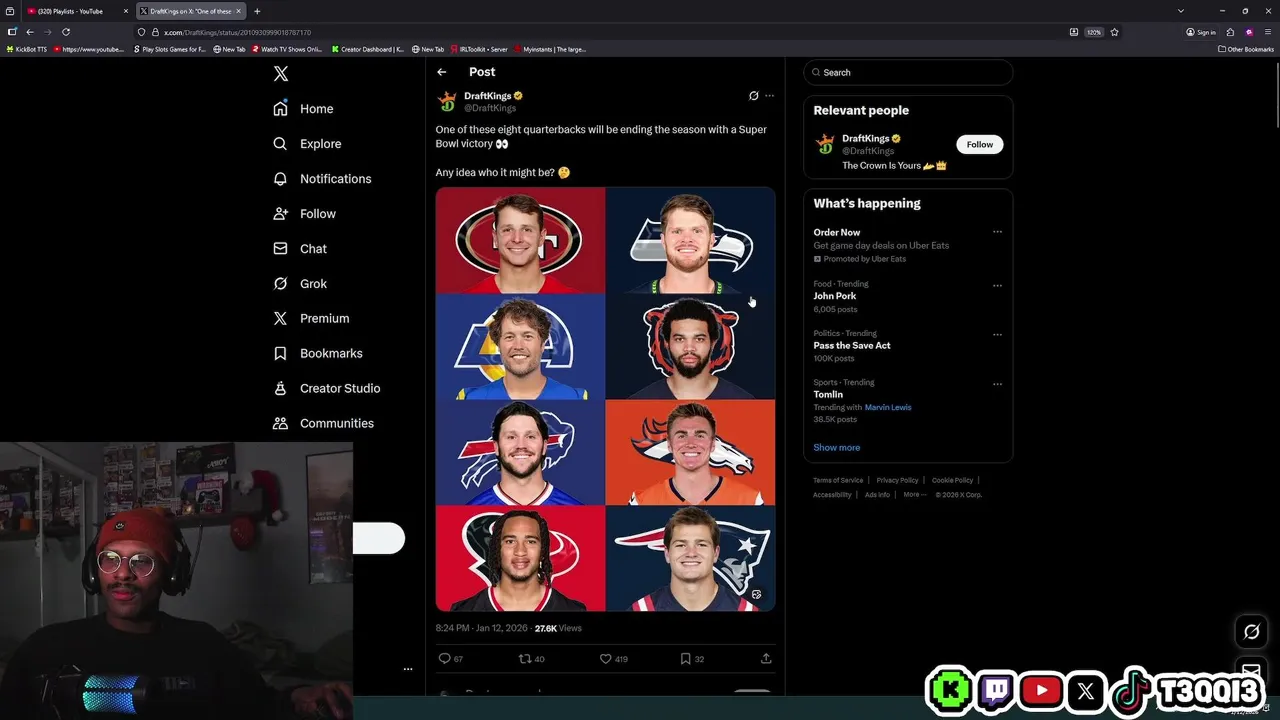Open the Bears quarterback image
Viewport: 1280px width, 720px height.
[x=691, y=347]
